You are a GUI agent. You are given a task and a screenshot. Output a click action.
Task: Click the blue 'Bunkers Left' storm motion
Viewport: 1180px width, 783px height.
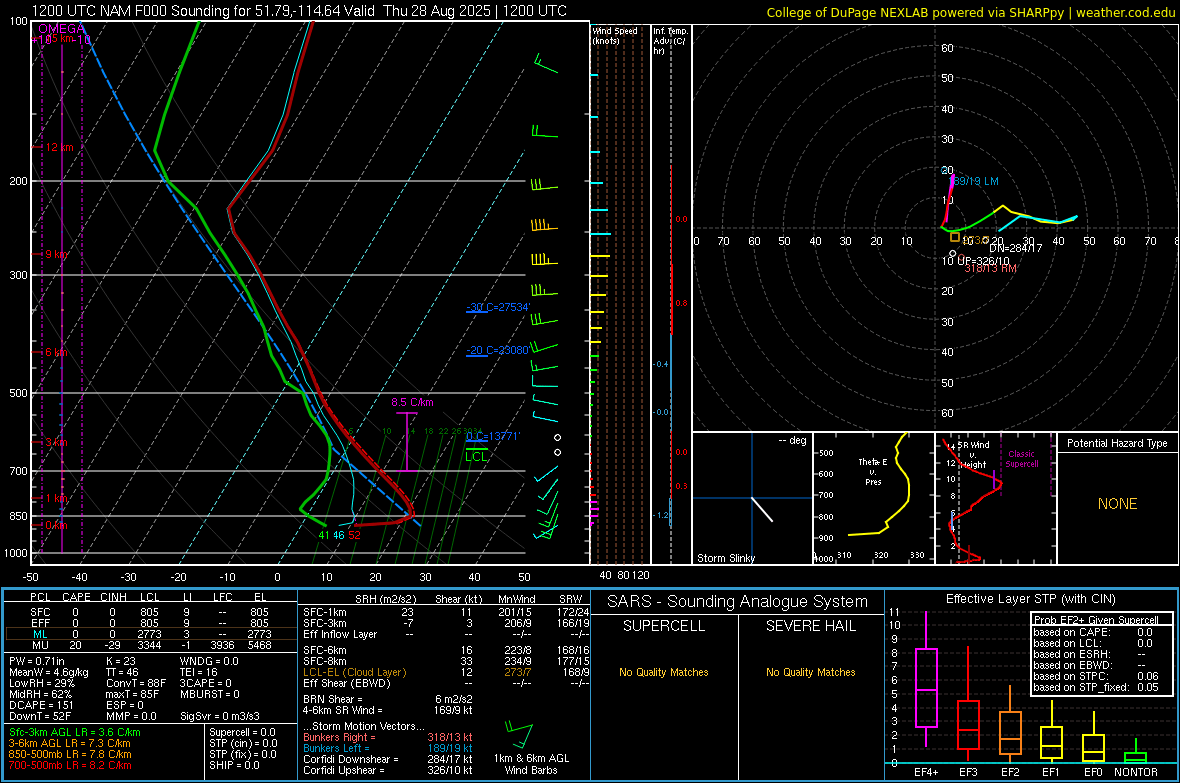point(388,748)
